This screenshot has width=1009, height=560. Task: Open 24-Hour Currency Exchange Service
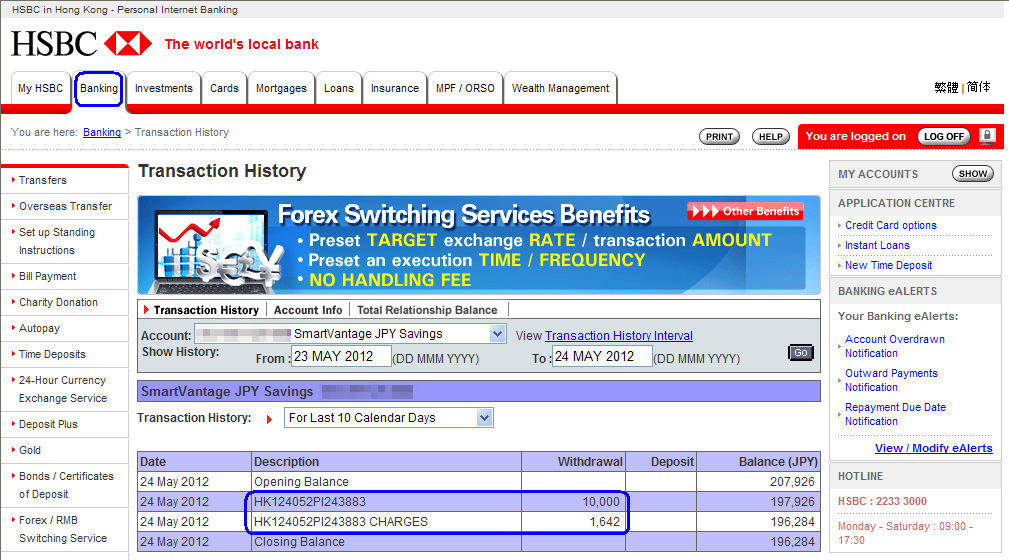(62, 389)
